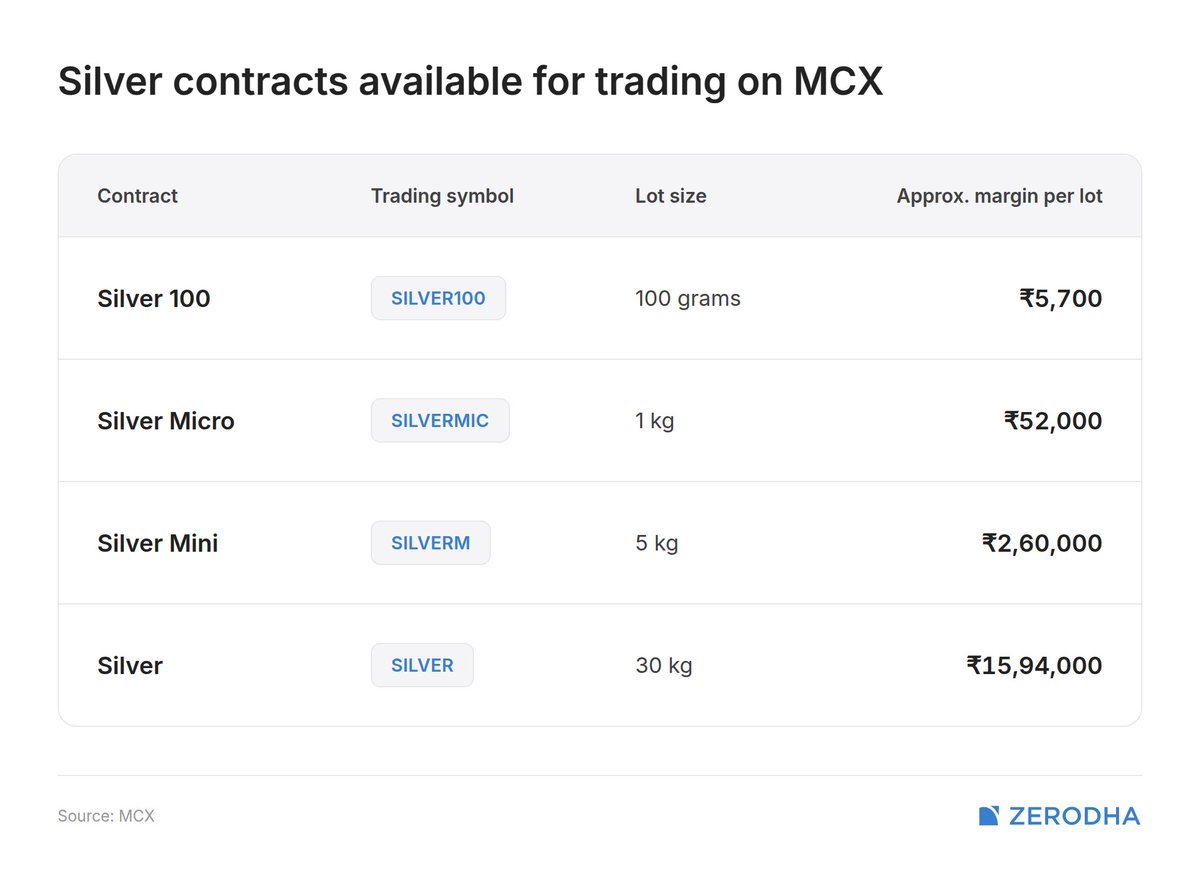Screen dimensions: 1200x884
Task: Select the Silver contract name in last row
Action: pos(130,665)
